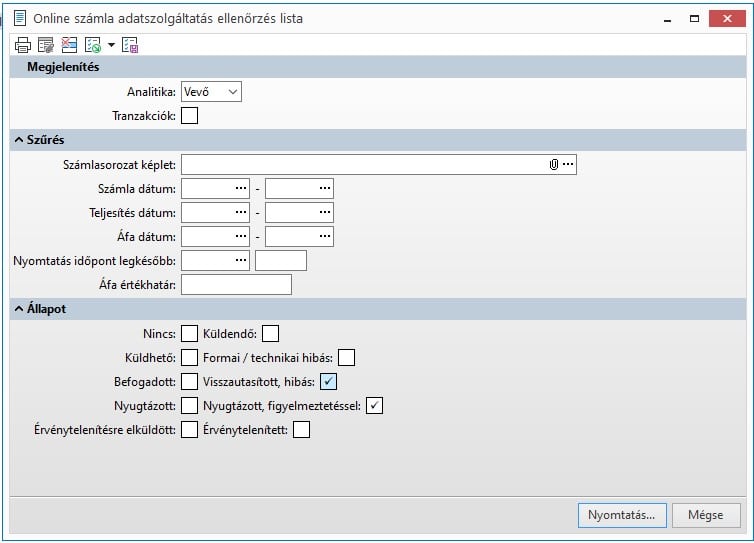754x543 pixels.
Task: Check the Nincs status checkbox
Action: pyautogui.click(x=189, y=333)
